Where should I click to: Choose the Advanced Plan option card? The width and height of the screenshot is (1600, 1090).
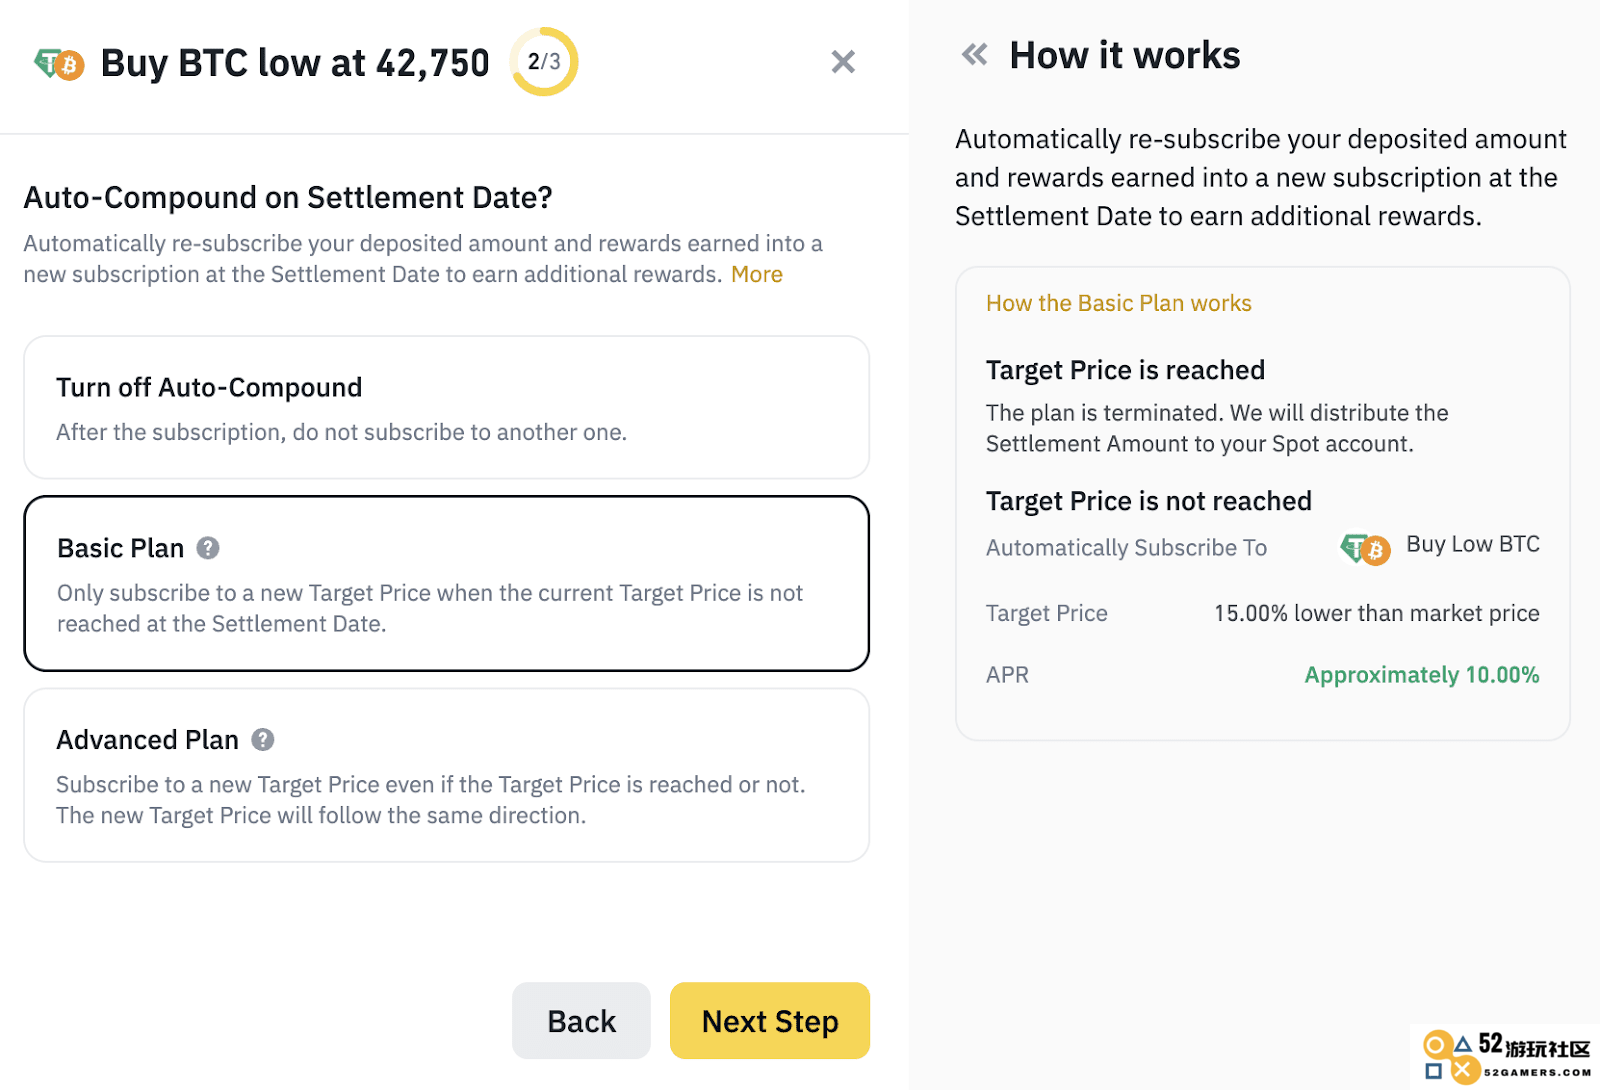[446, 775]
